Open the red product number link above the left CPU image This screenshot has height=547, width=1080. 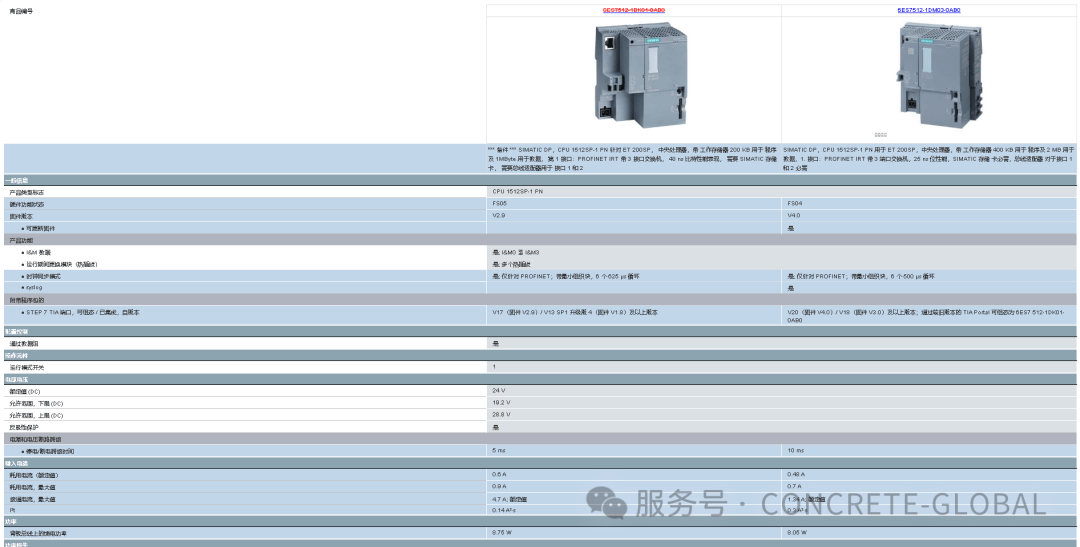tap(634, 10)
